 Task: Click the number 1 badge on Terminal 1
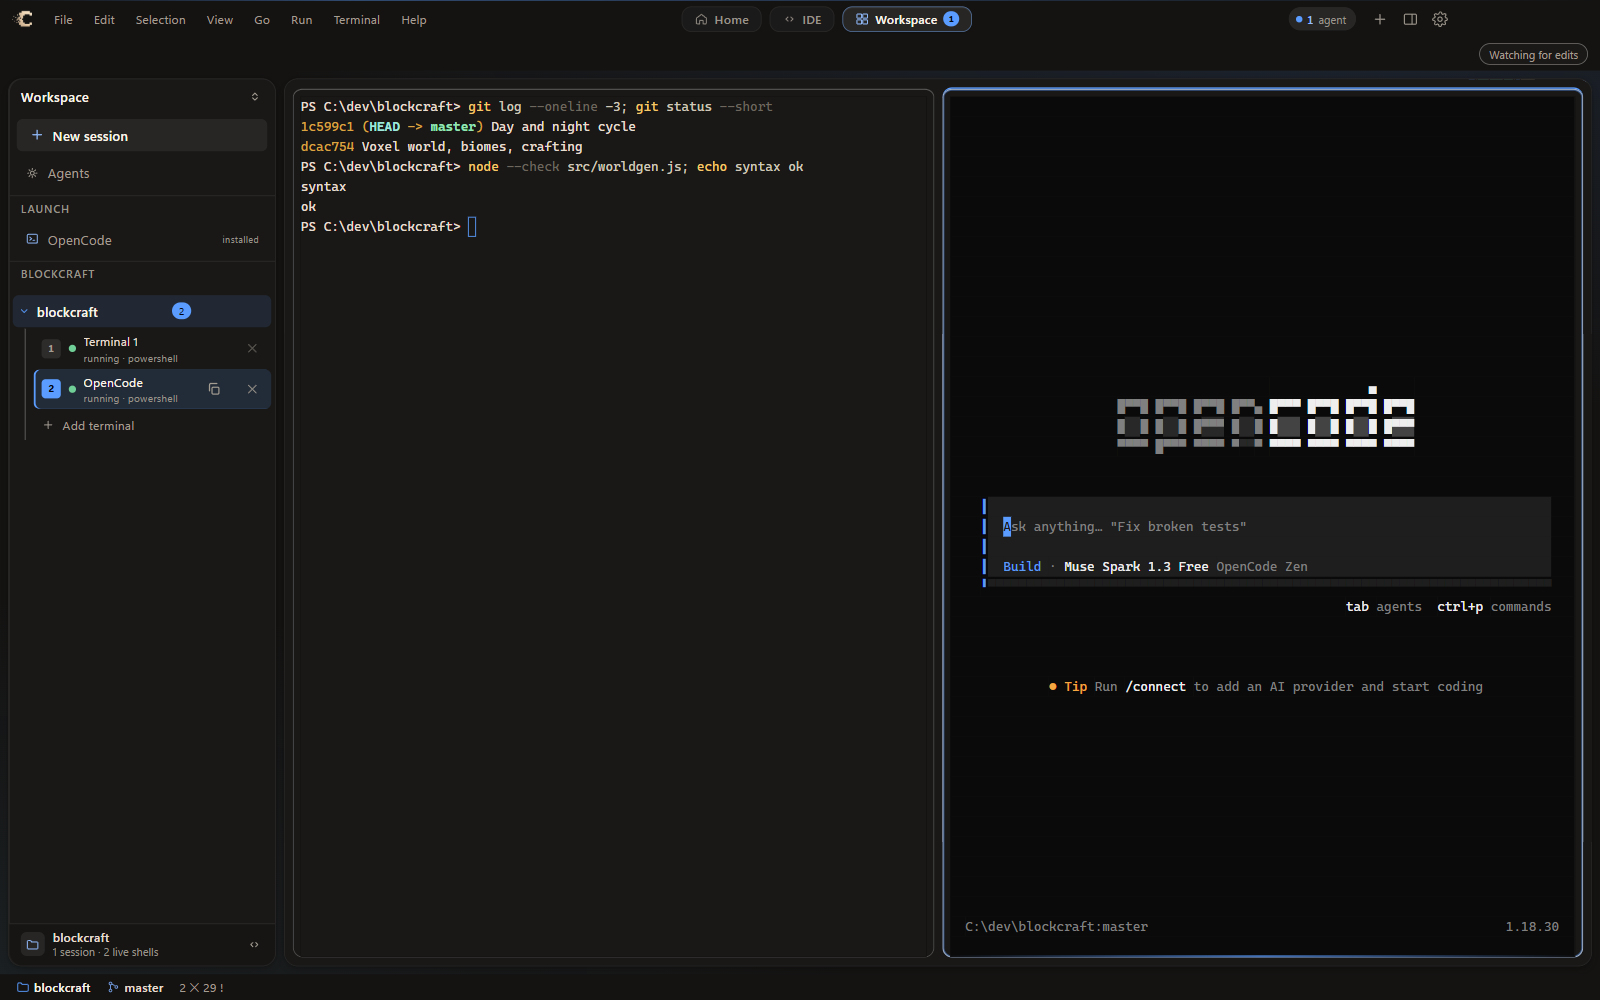[51, 349]
